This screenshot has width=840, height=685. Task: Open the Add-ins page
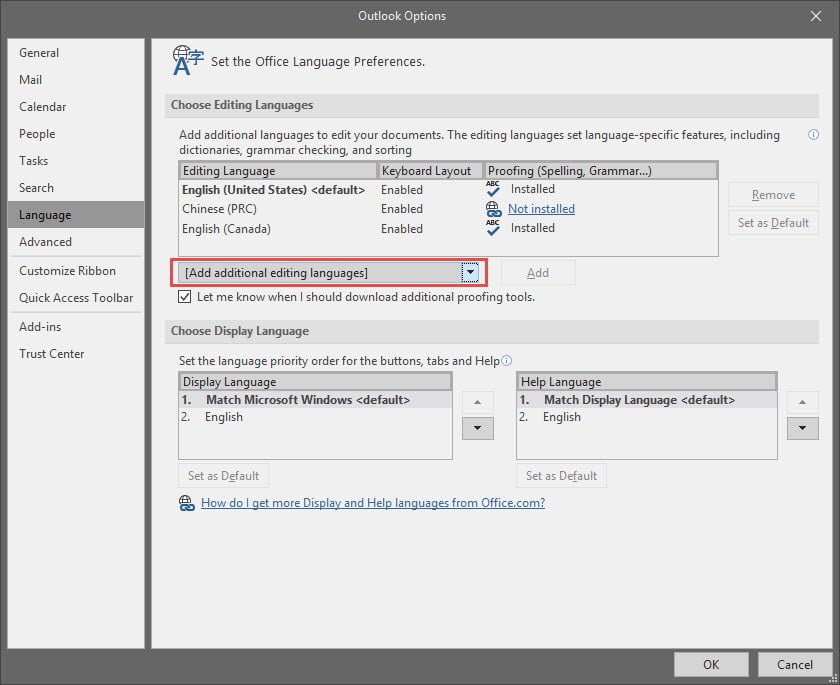[x=76, y=327]
